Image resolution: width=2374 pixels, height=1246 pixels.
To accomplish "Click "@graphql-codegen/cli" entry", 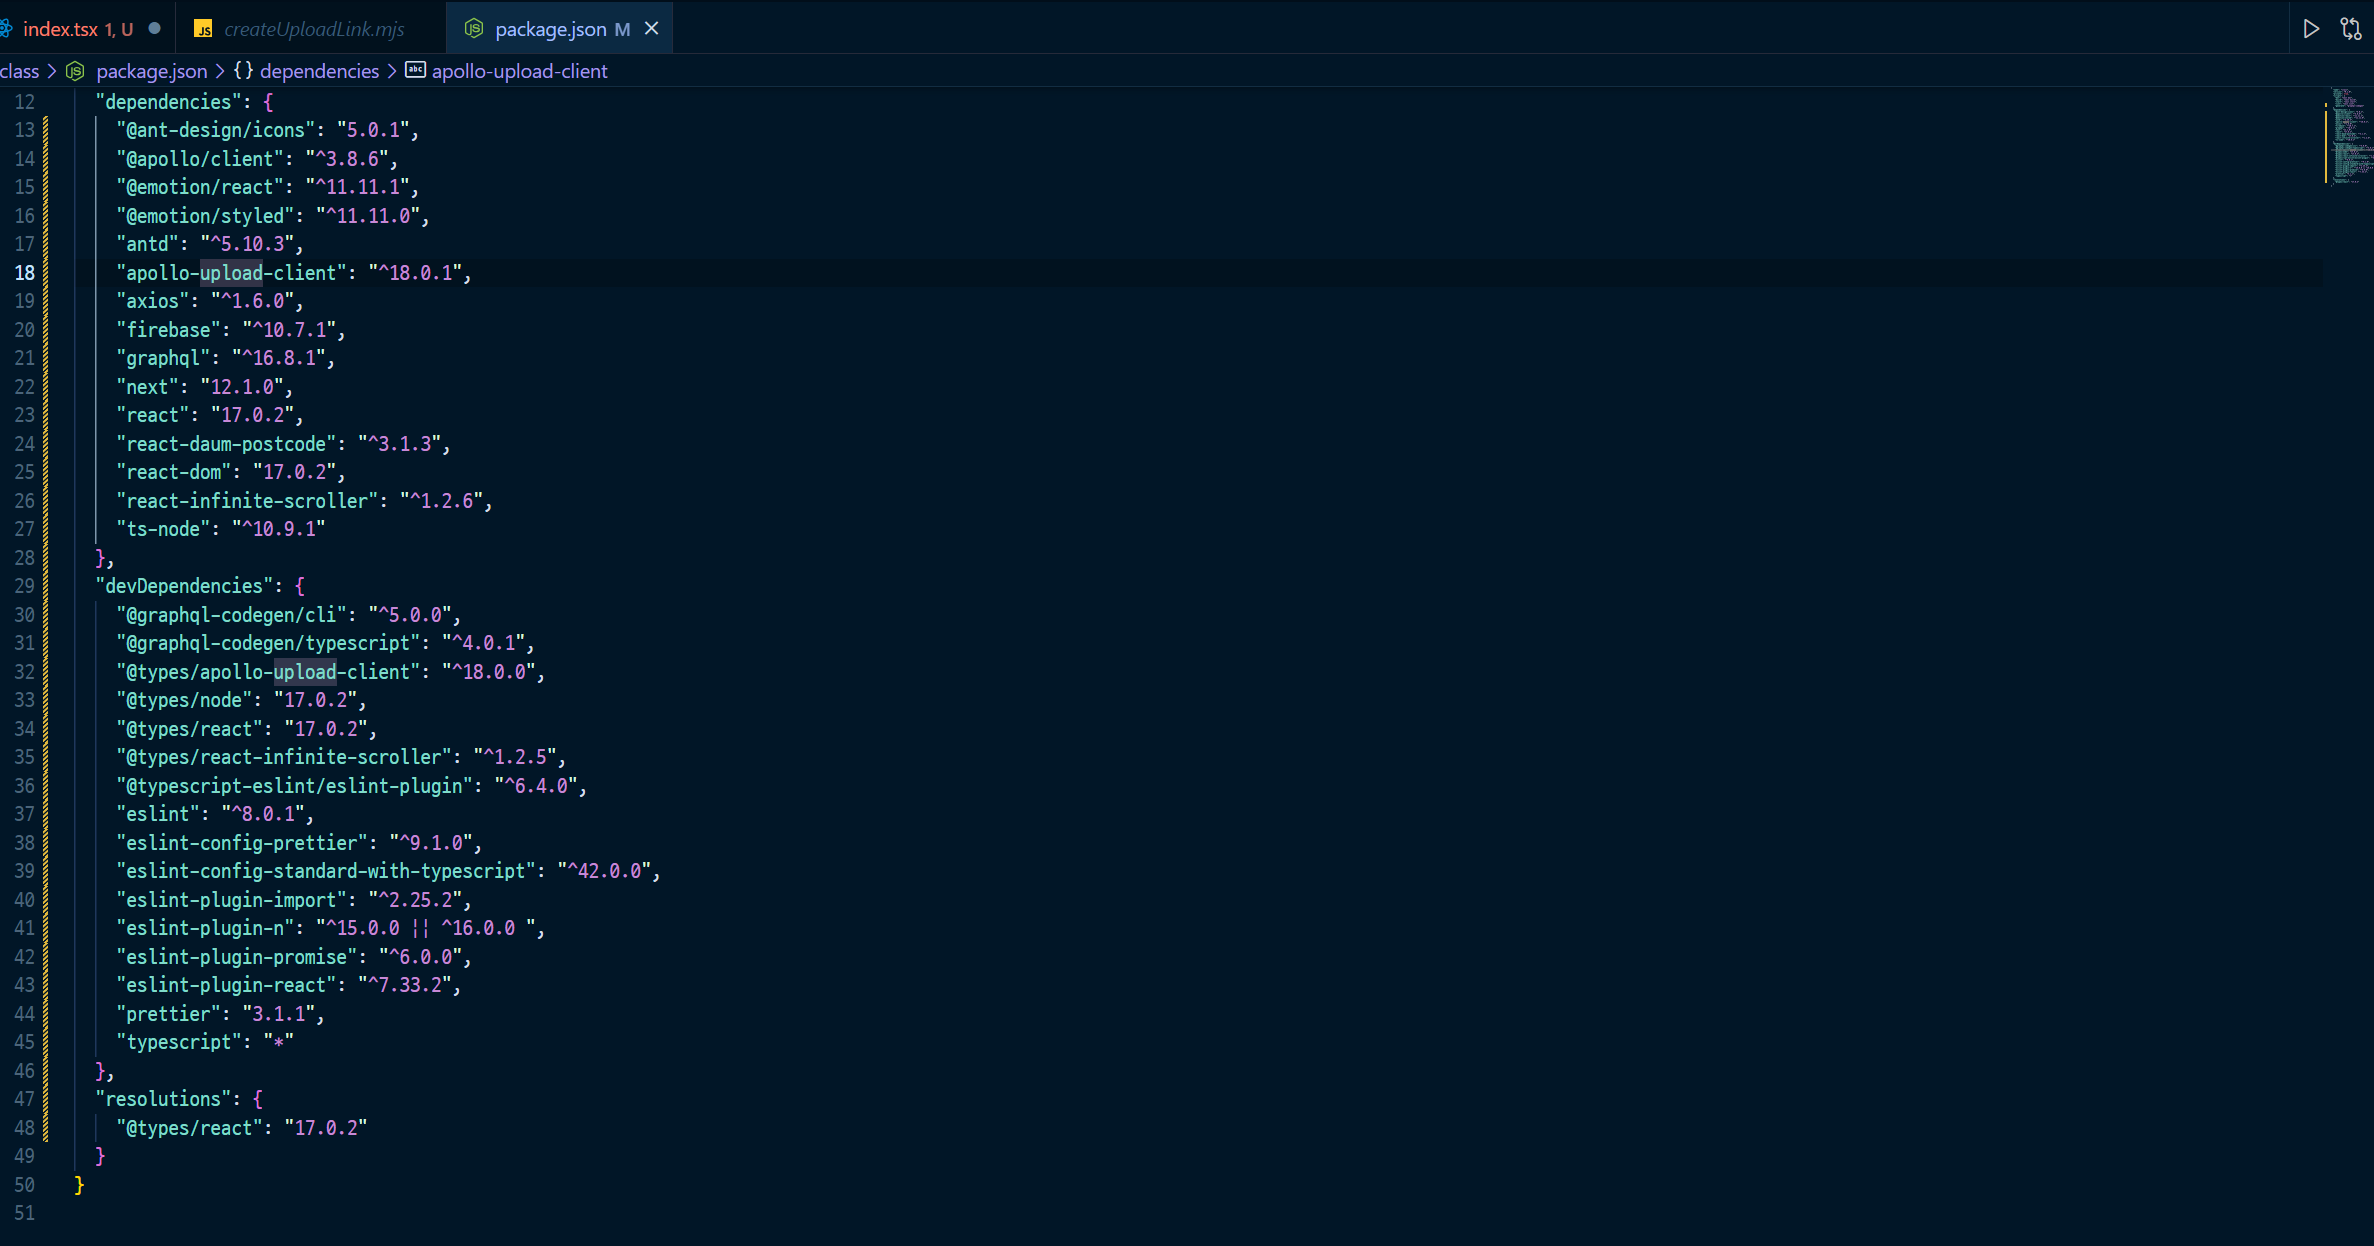I will [232, 615].
